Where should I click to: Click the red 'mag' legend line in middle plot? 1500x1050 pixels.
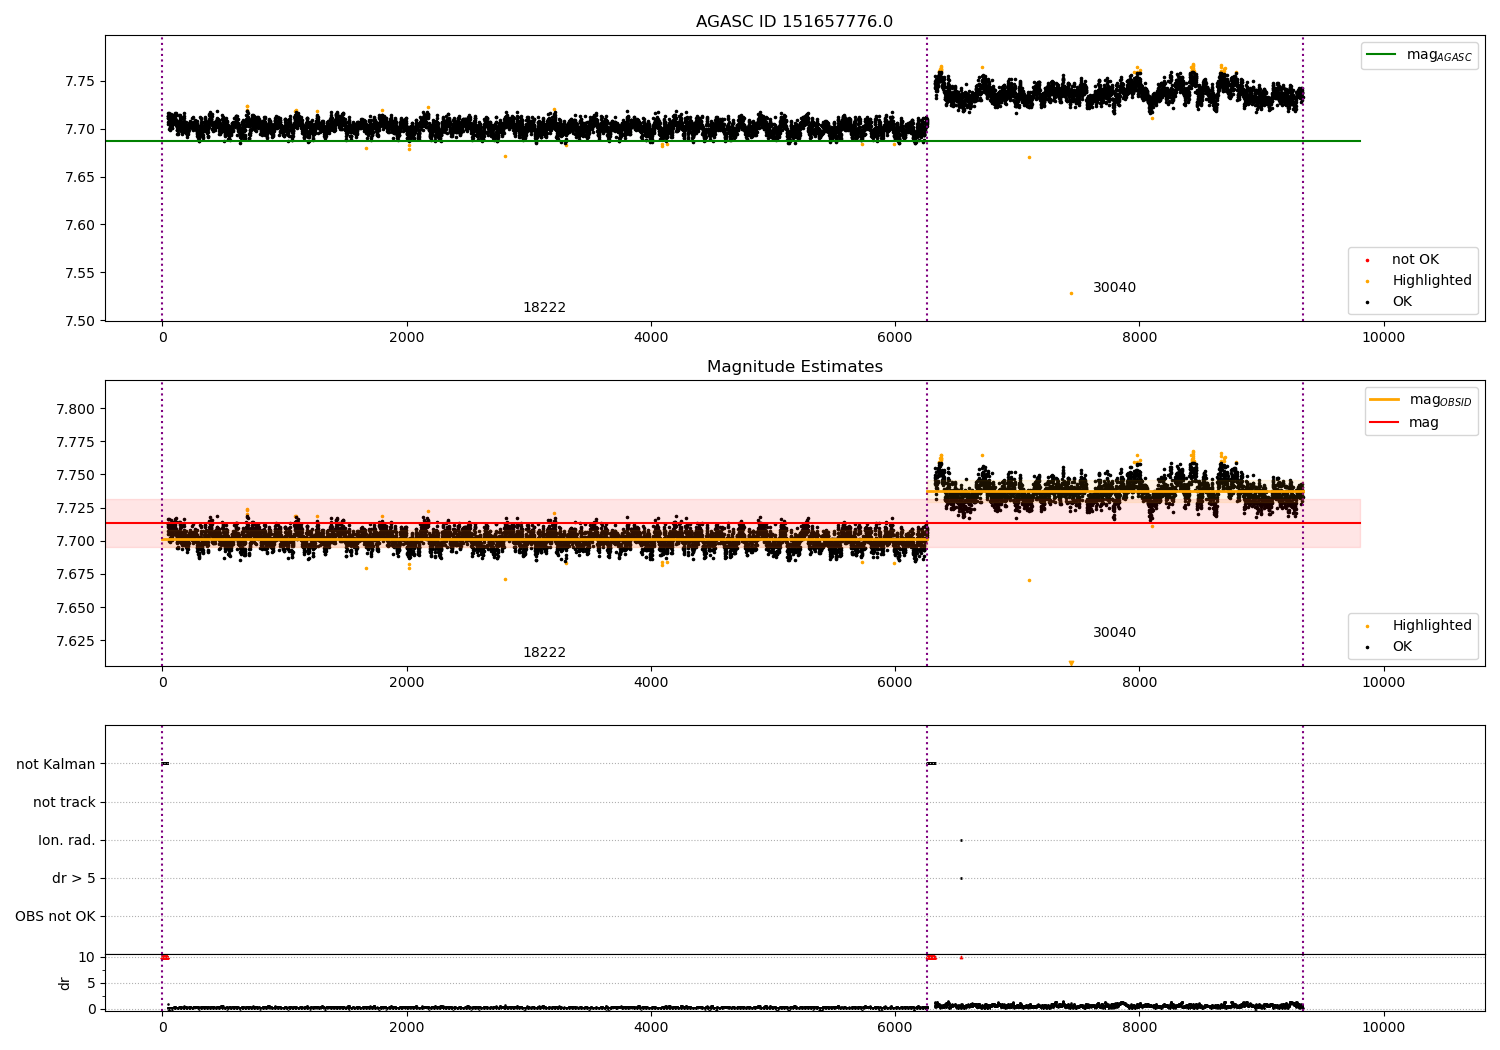(1385, 423)
